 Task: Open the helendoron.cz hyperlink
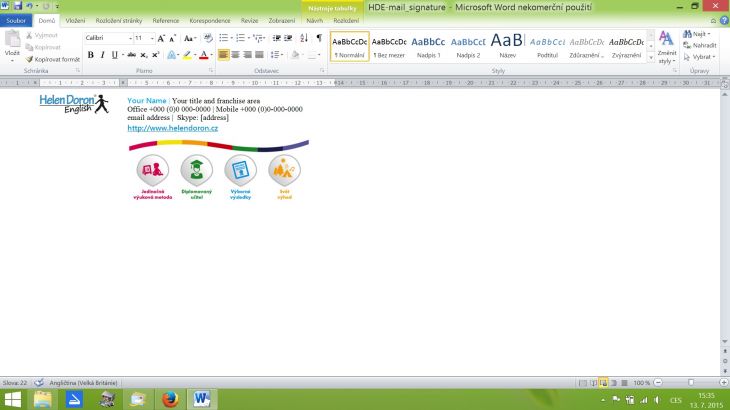point(173,128)
